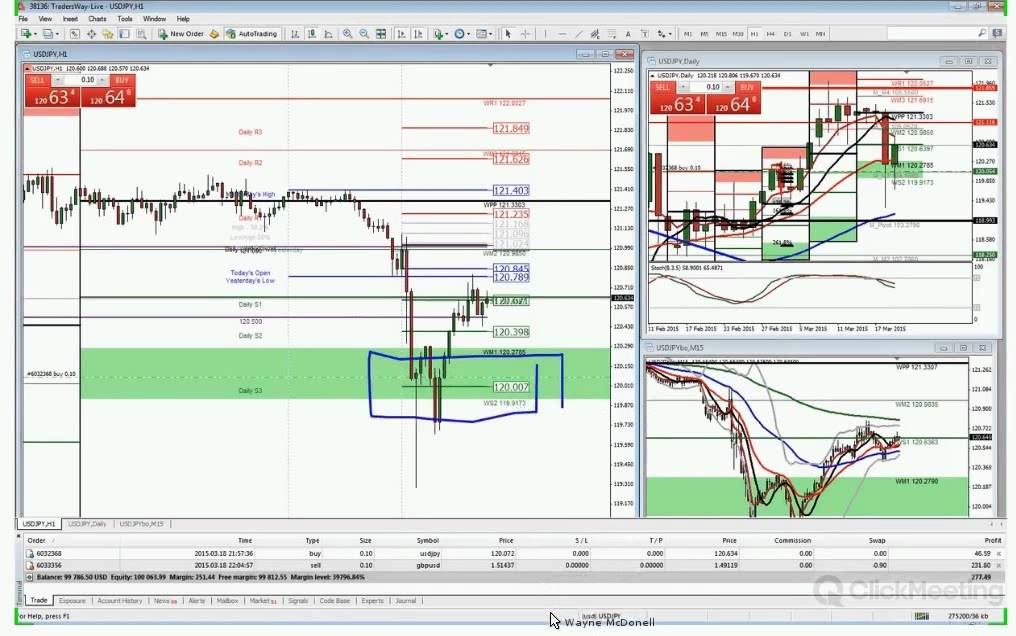The width and height of the screenshot is (1016, 636).
Task: Switch to the USDJPY,Daily chart tab
Action: [x=87, y=524]
